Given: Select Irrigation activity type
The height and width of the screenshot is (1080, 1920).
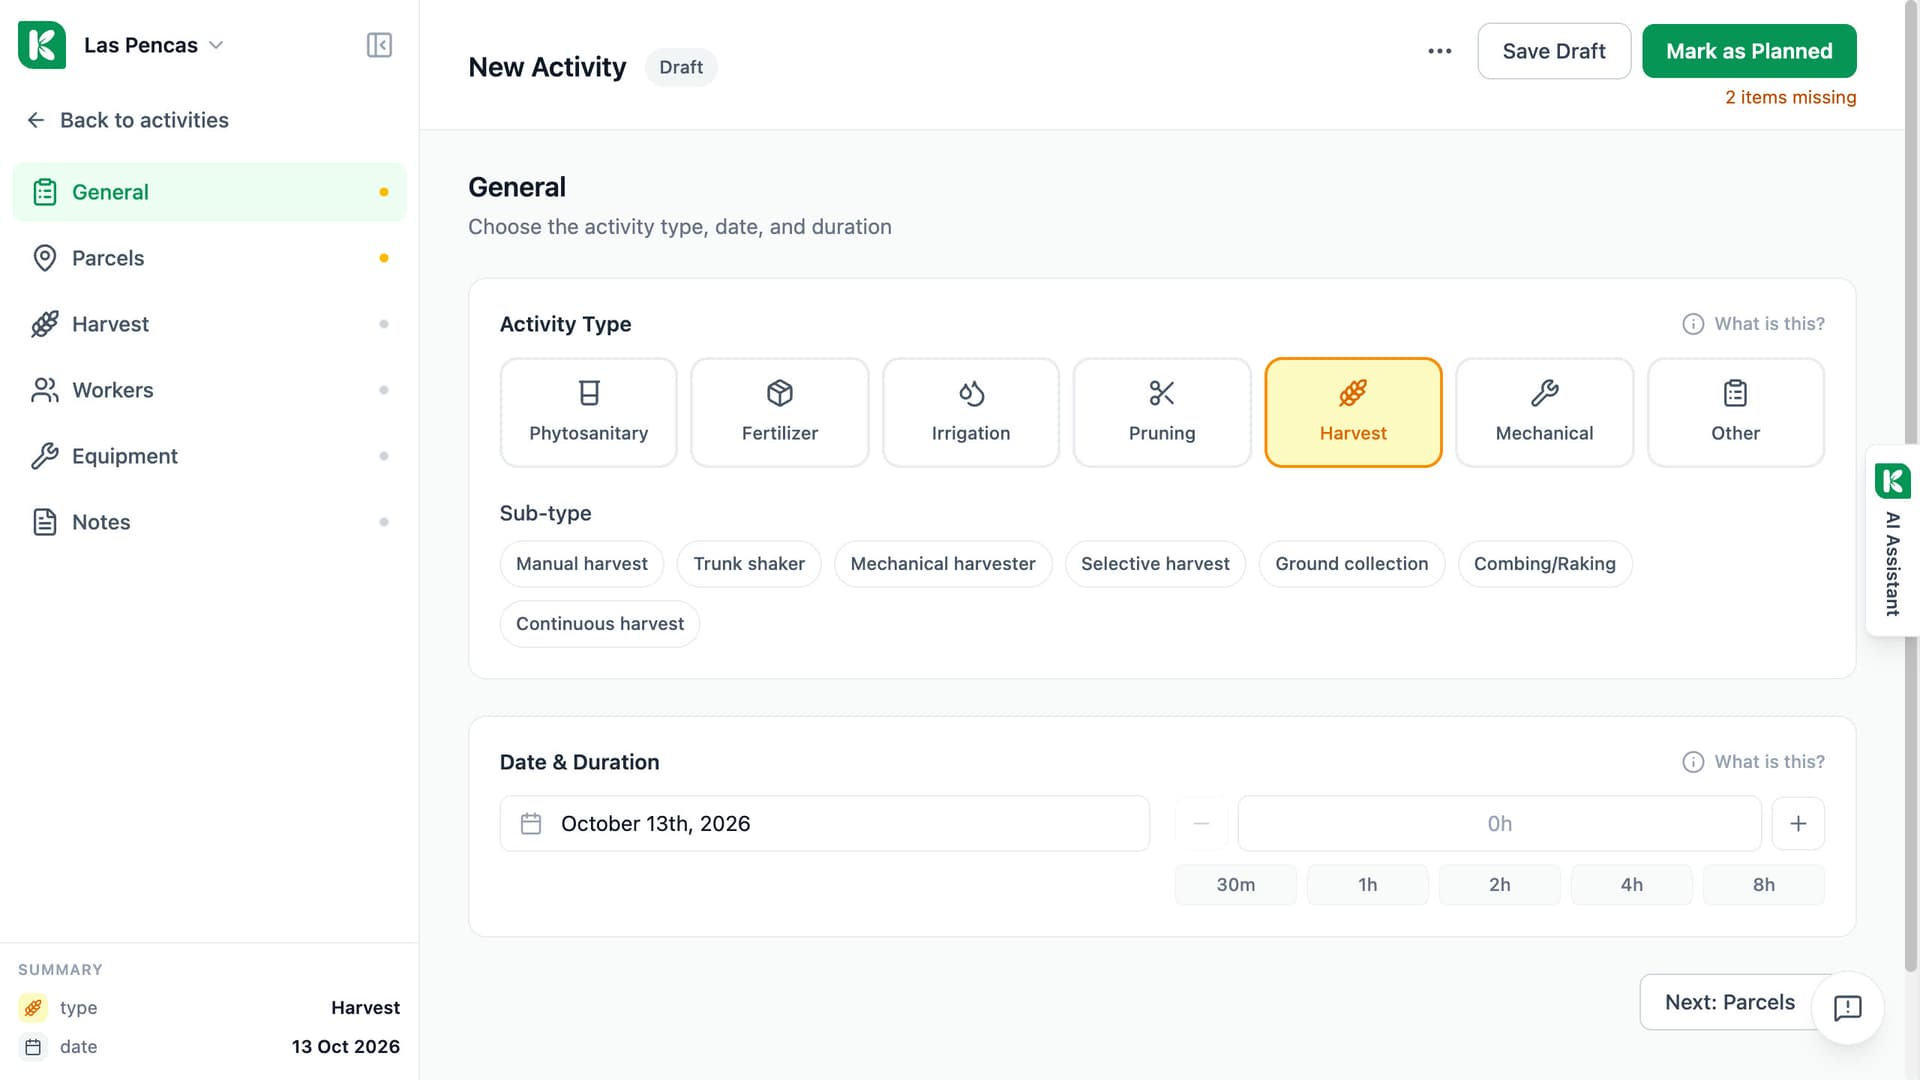Looking at the screenshot, I should tap(971, 412).
